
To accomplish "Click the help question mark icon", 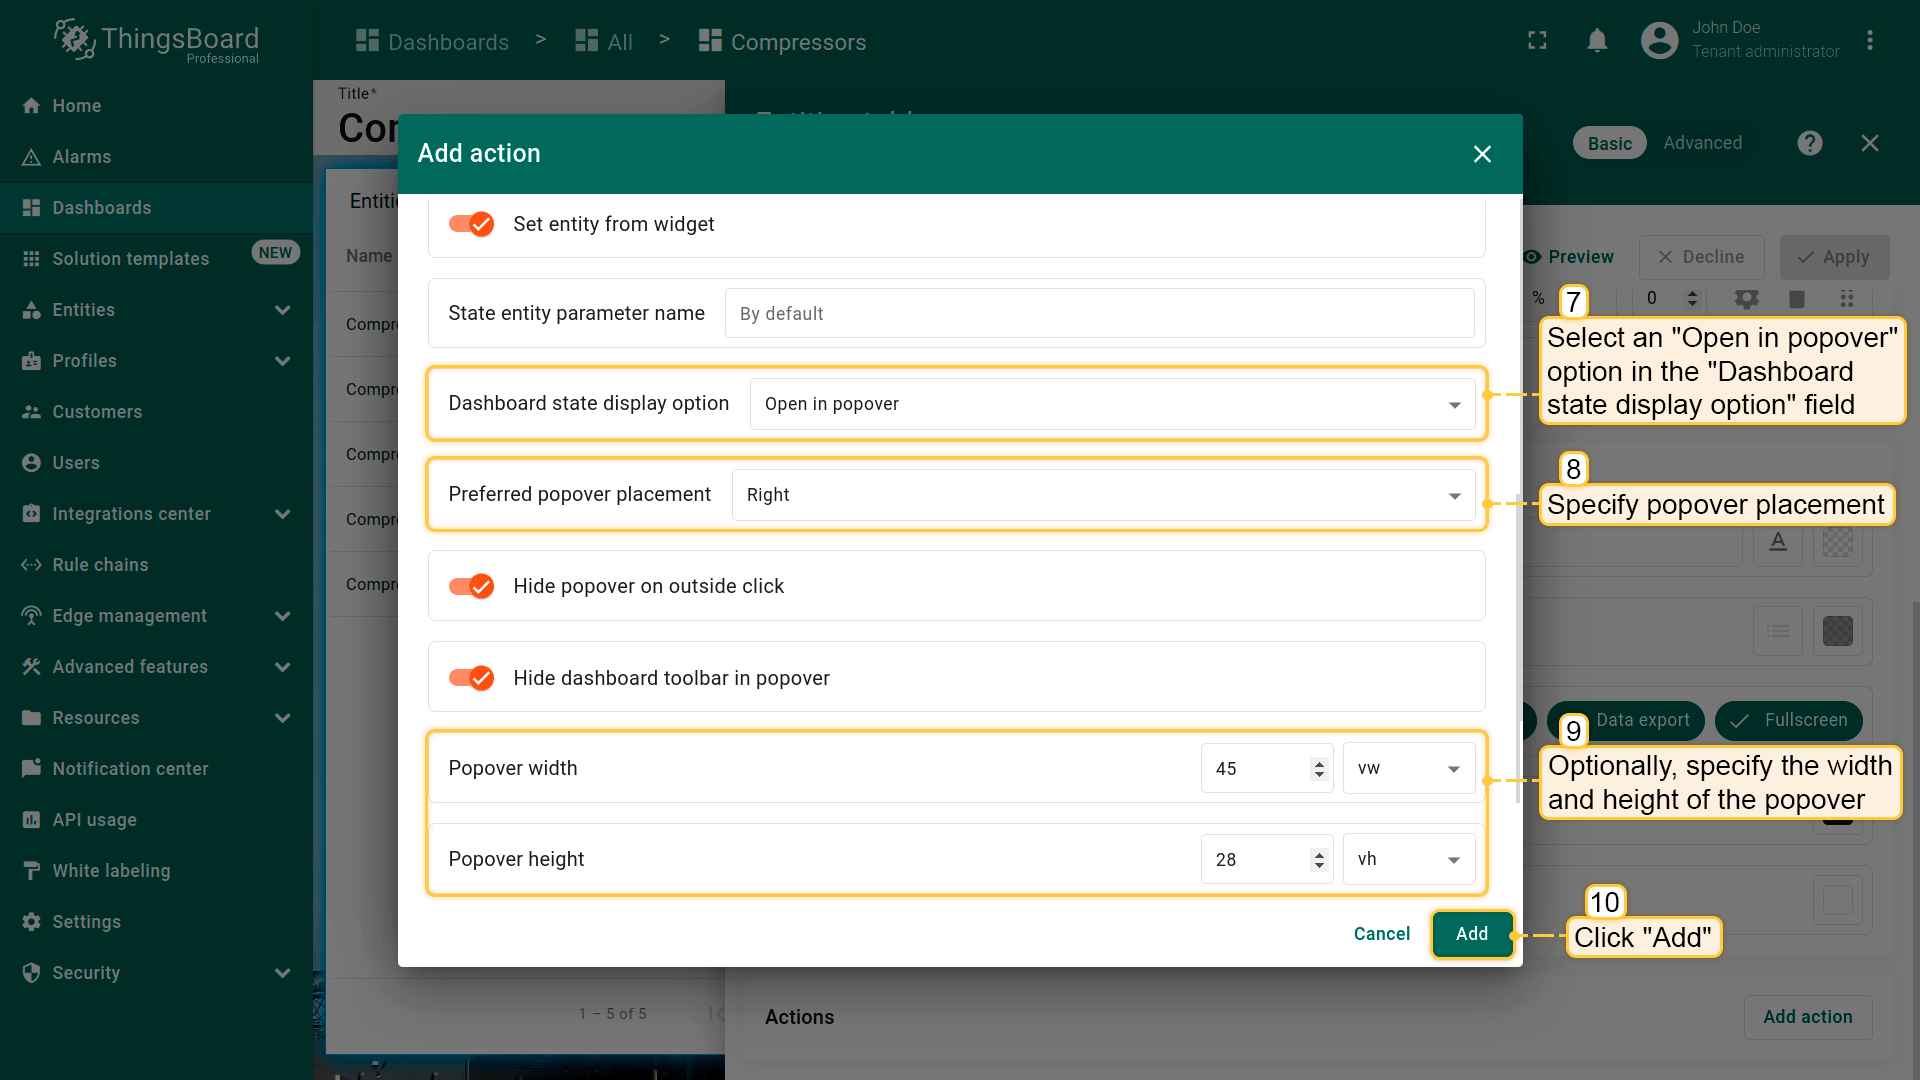I will [x=1809, y=143].
